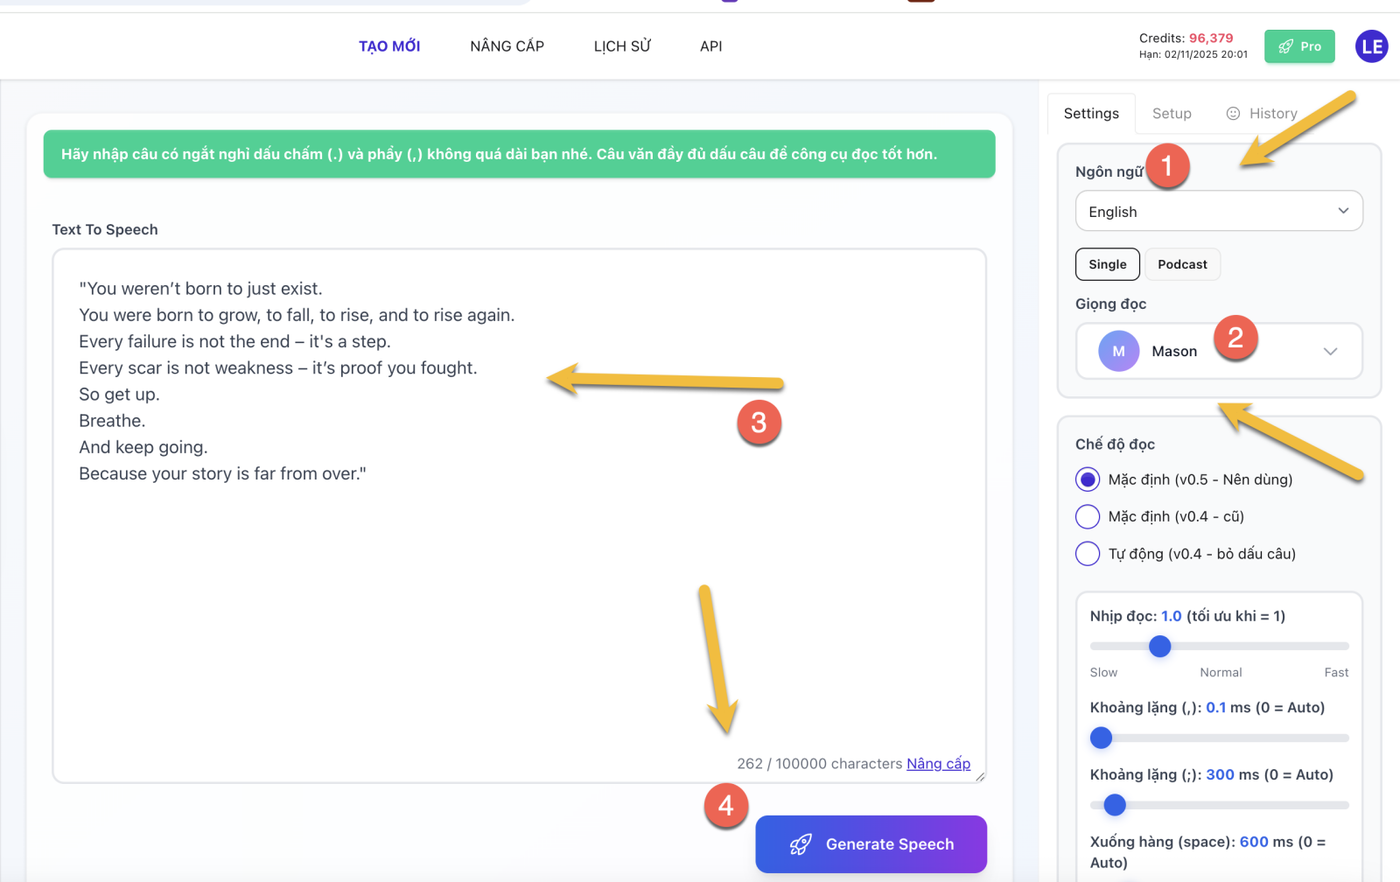Click the green punctuation tip banner

pyautogui.click(x=519, y=154)
